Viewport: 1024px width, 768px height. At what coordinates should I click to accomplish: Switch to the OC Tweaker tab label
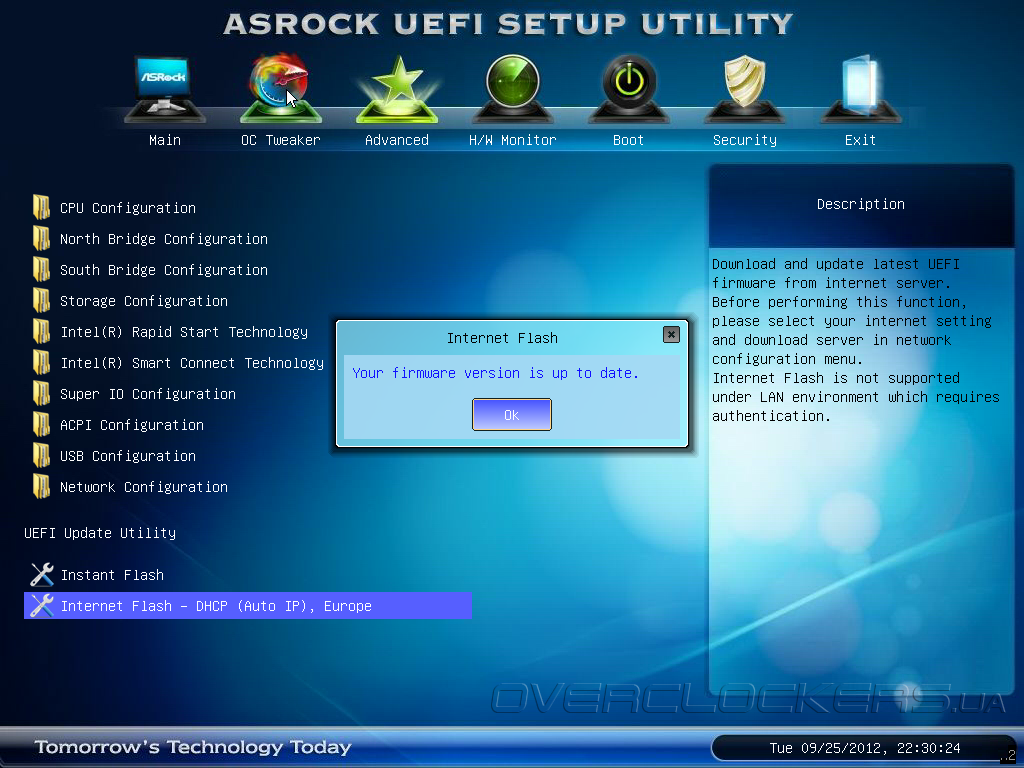pos(281,140)
